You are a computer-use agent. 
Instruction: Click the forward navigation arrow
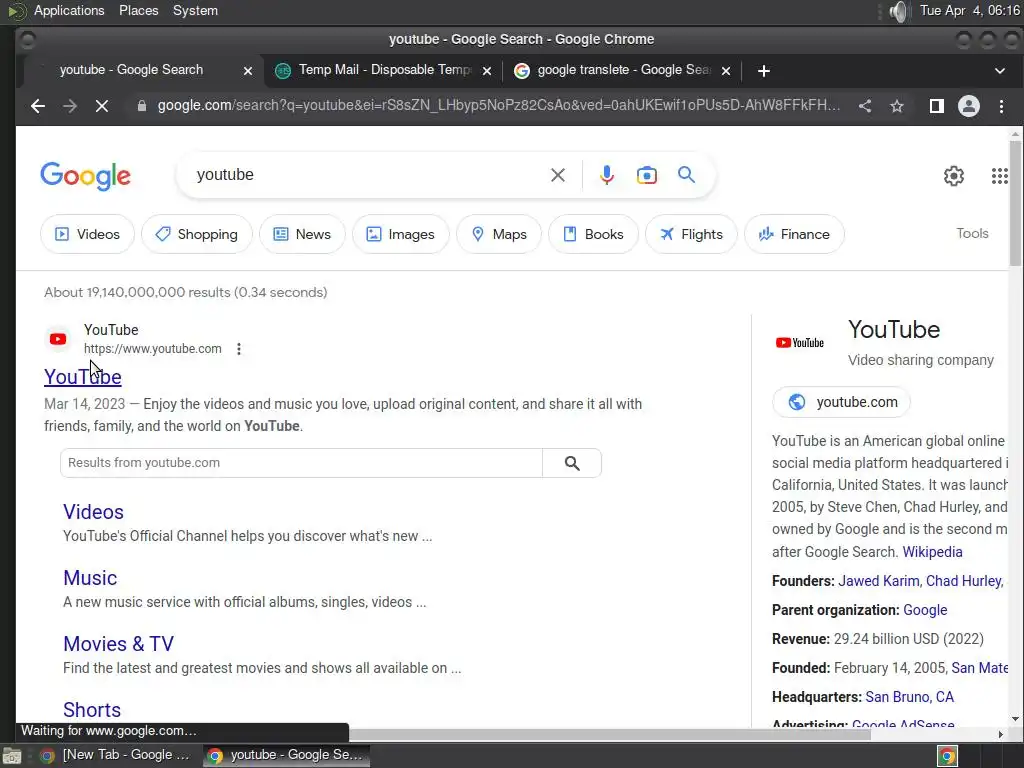click(70, 106)
